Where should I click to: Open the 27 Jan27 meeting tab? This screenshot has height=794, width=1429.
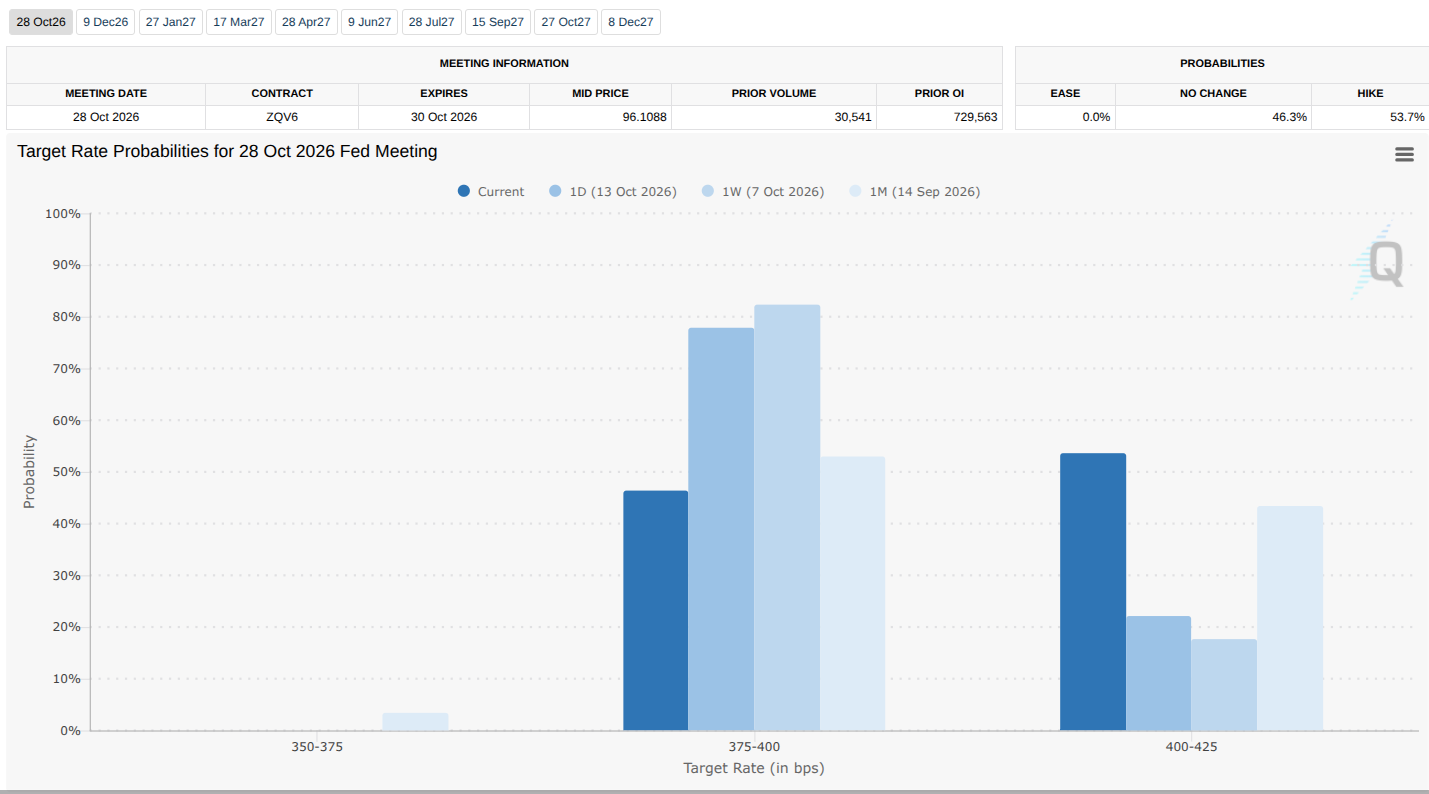(x=171, y=22)
